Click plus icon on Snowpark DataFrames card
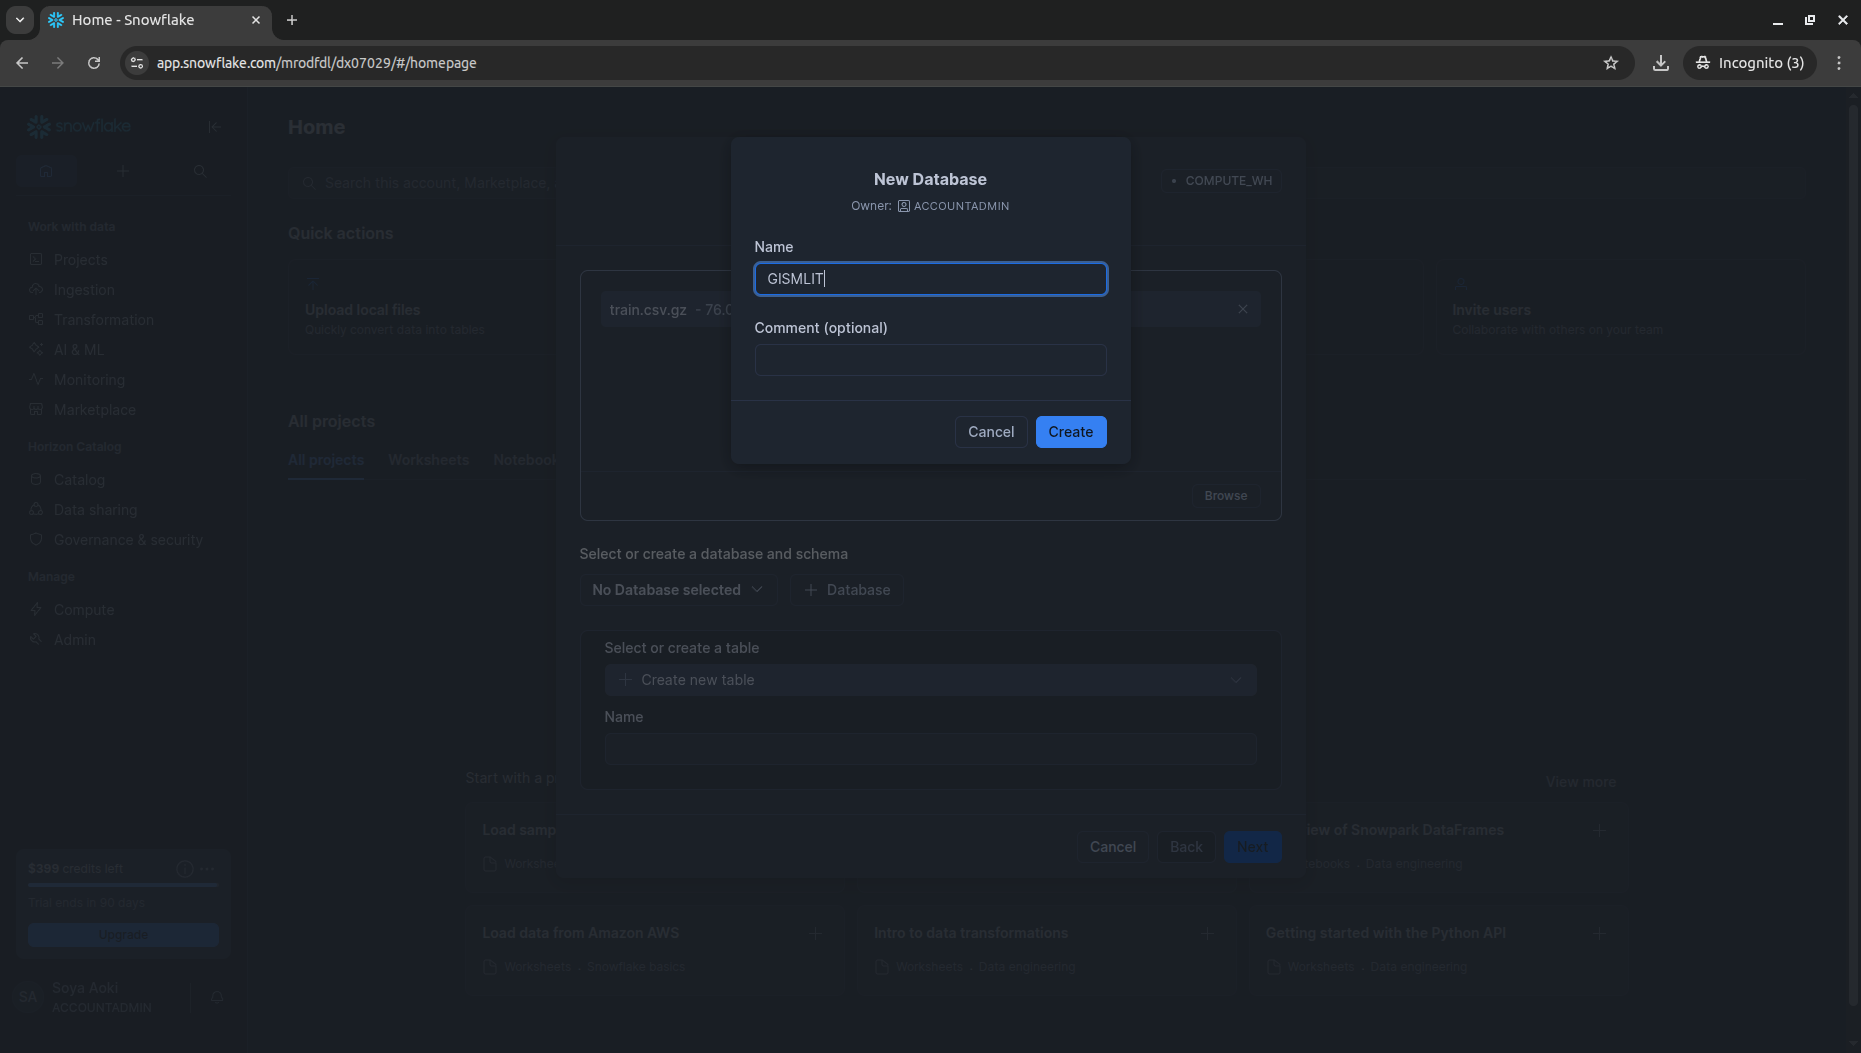Screen dimensions: 1861x1053 point(1599,830)
